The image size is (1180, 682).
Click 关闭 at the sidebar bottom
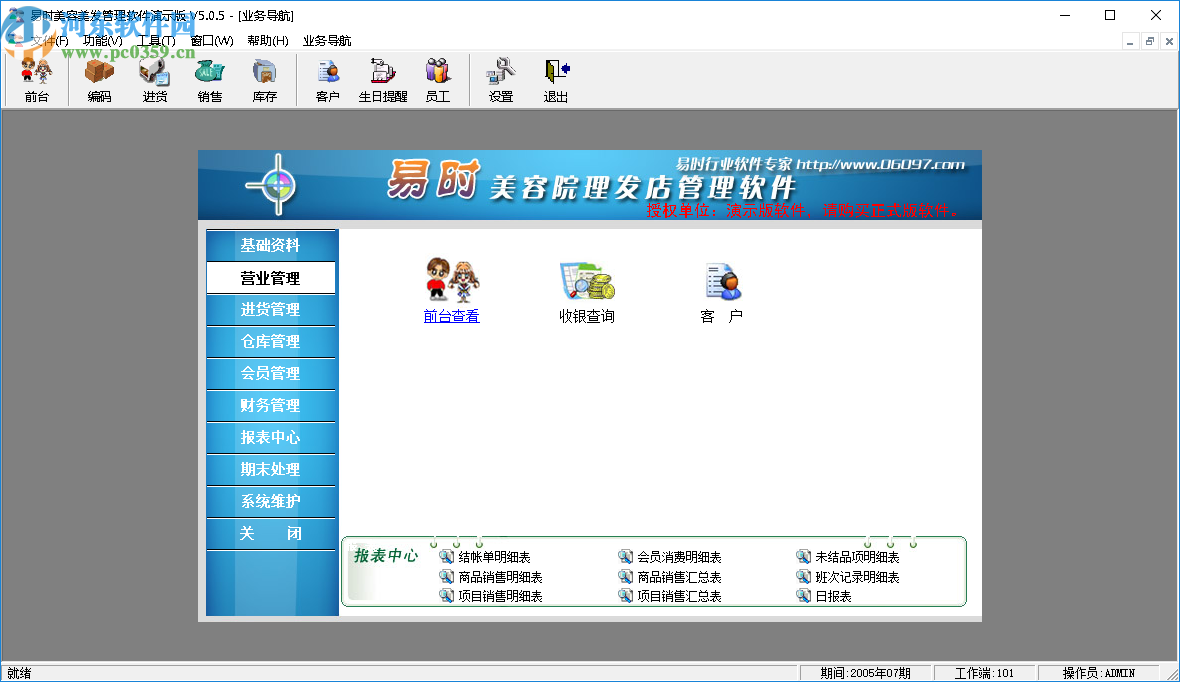click(x=271, y=533)
